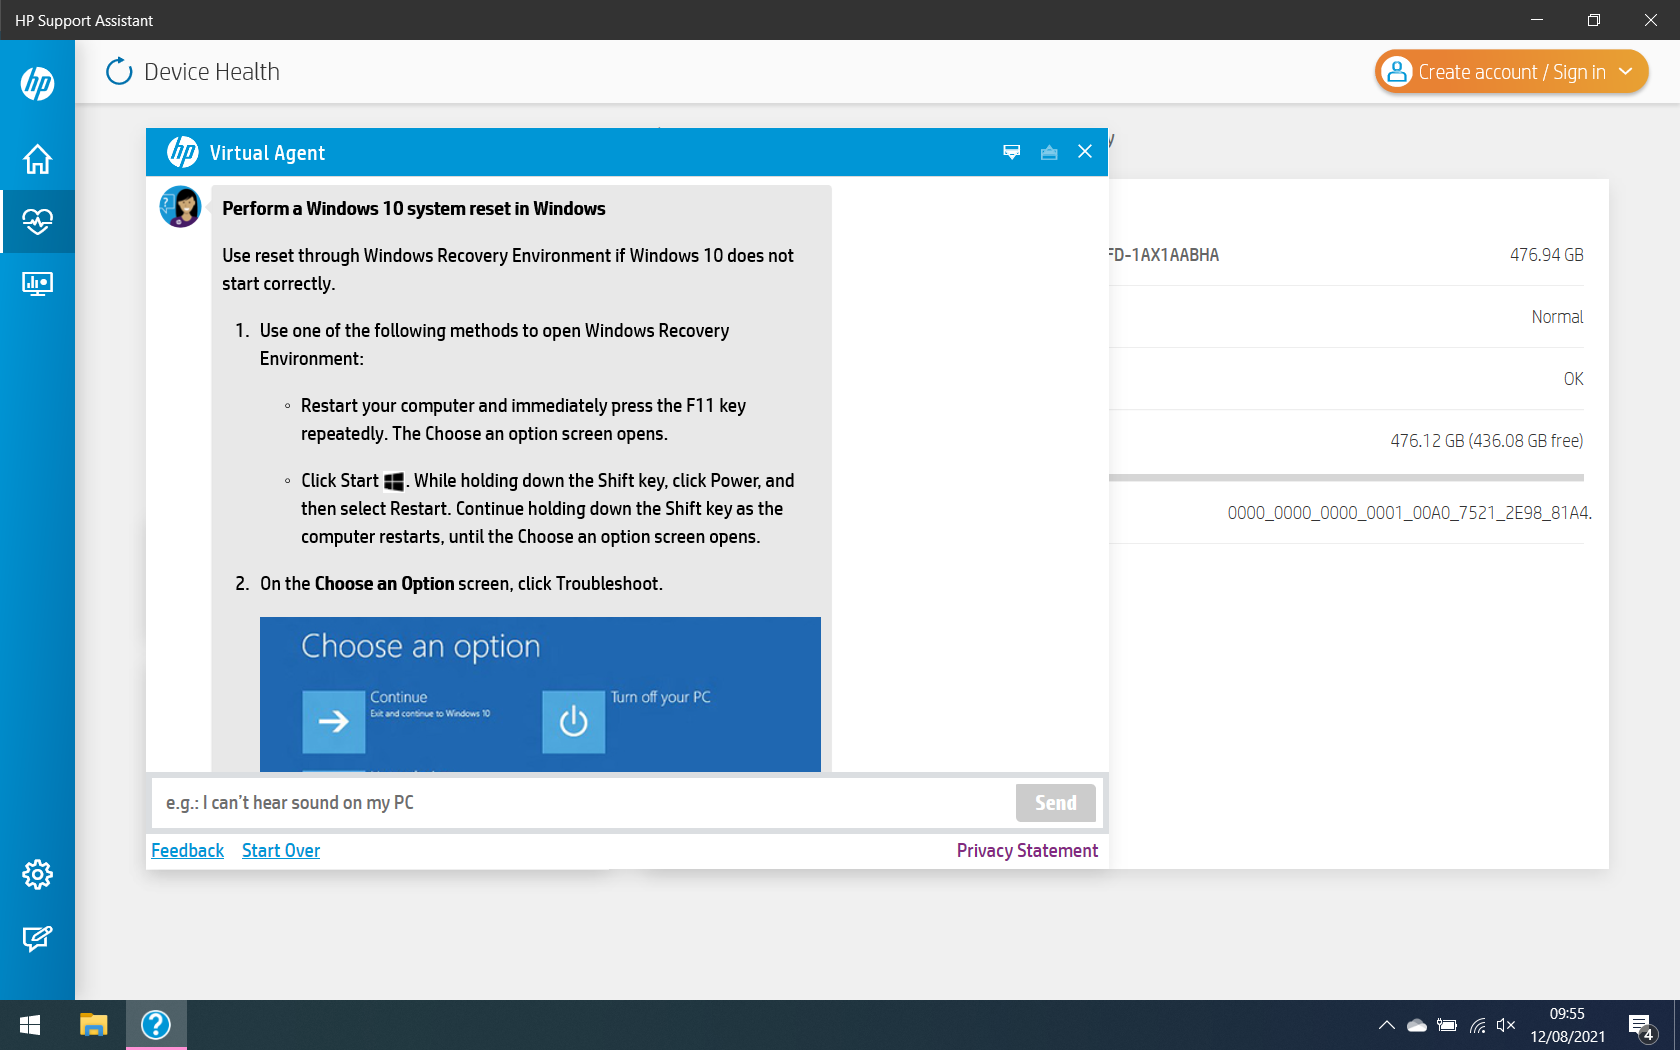Viewport: 1680px width, 1050px height.
Task: Click the Device Health page title
Action: pos(212,72)
